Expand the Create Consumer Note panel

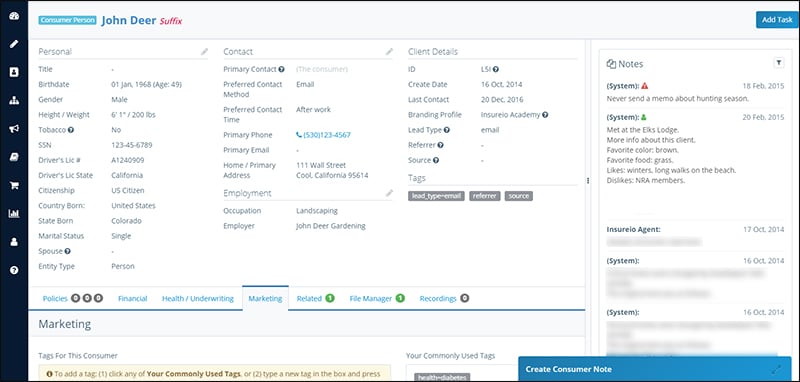tap(778, 369)
